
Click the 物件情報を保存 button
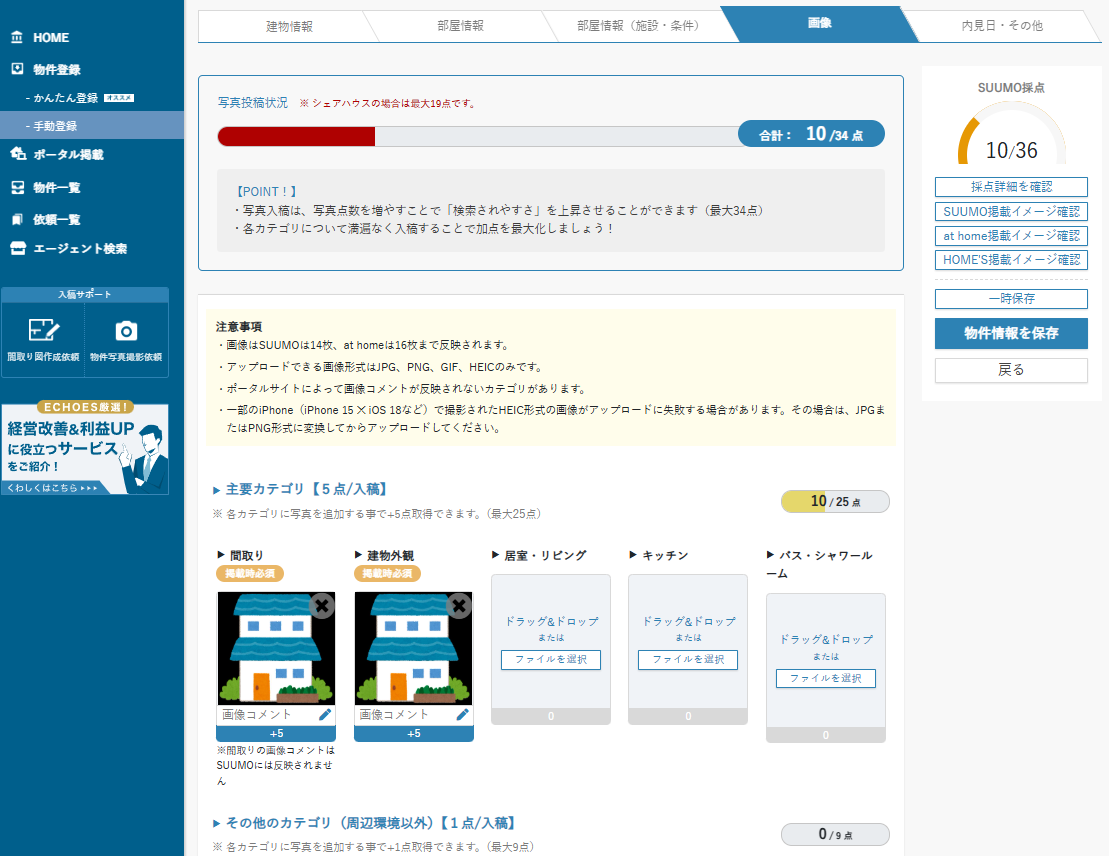click(1011, 333)
